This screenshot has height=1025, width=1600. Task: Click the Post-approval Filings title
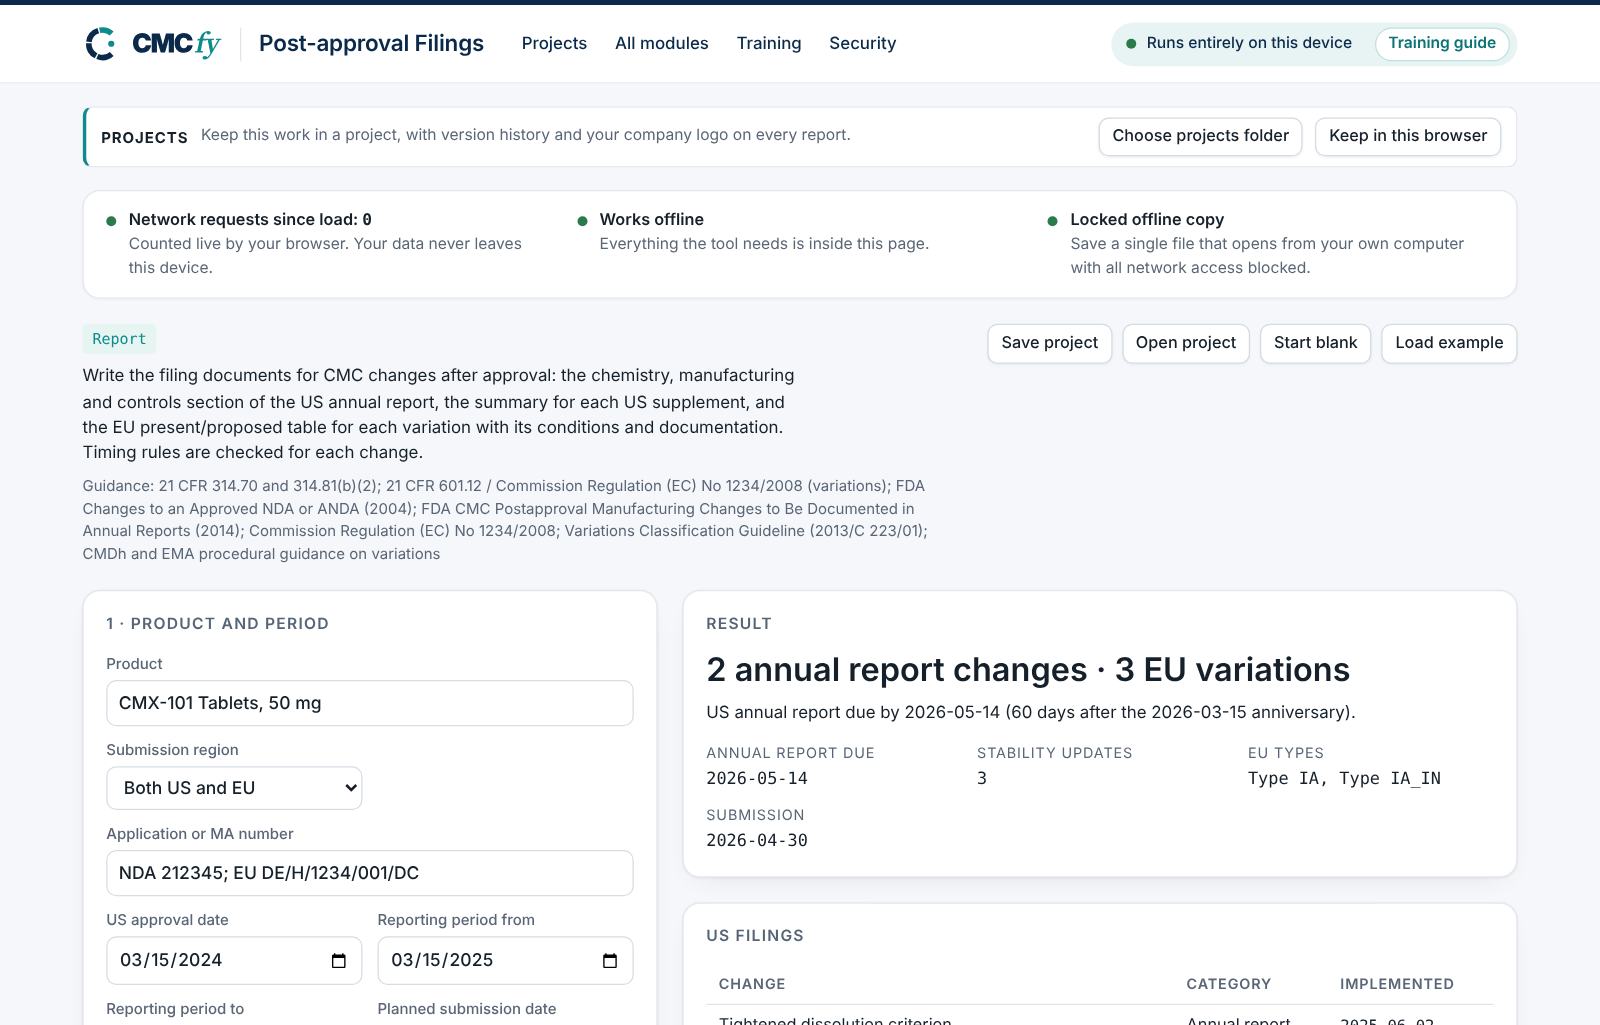click(x=371, y=43)
